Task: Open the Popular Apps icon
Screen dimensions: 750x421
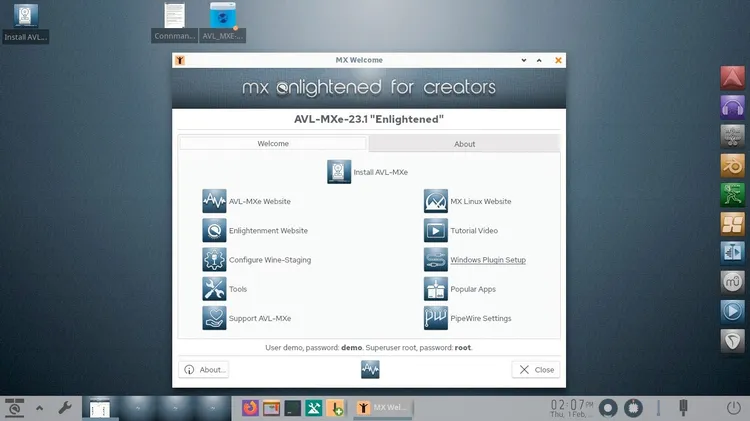Action: [435, 288]
